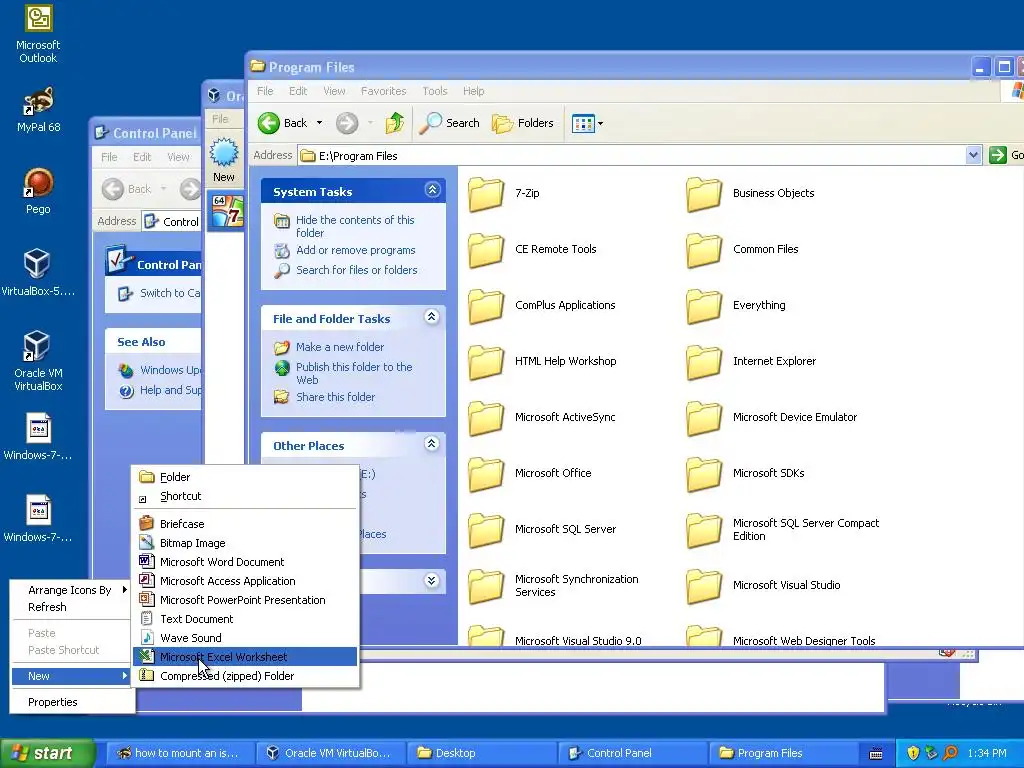Image resolution: width=1024 pixels, height=768 pixels.
Task: Choose Text Document from New submenu
Action: (245, 619)
